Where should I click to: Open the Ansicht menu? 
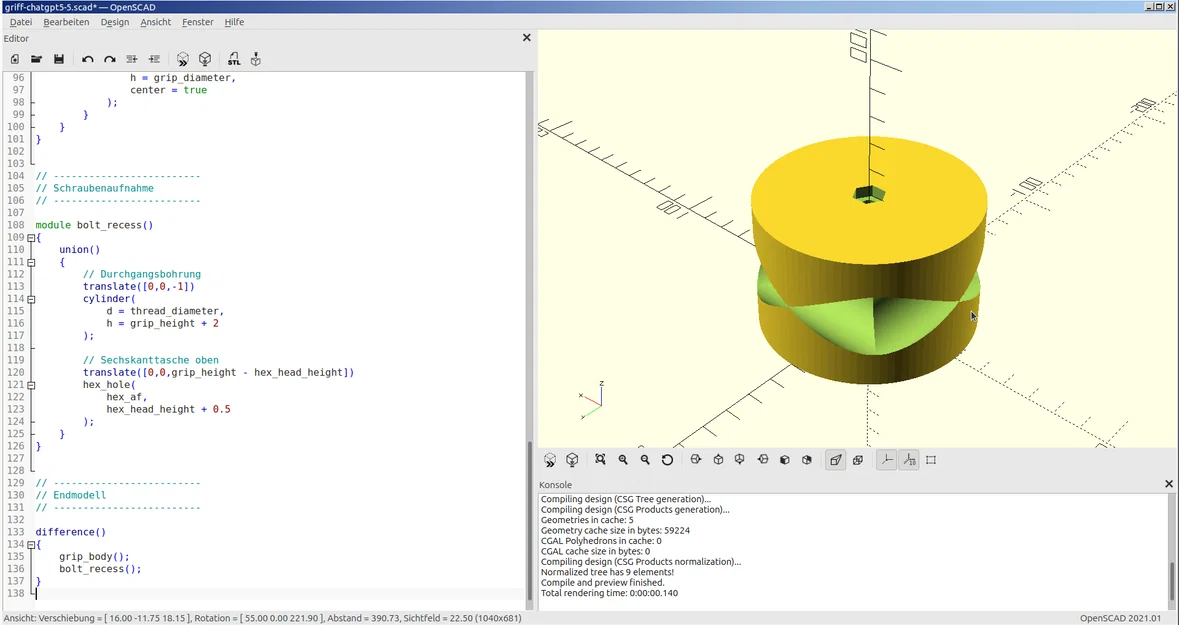[x=156, y=22]
